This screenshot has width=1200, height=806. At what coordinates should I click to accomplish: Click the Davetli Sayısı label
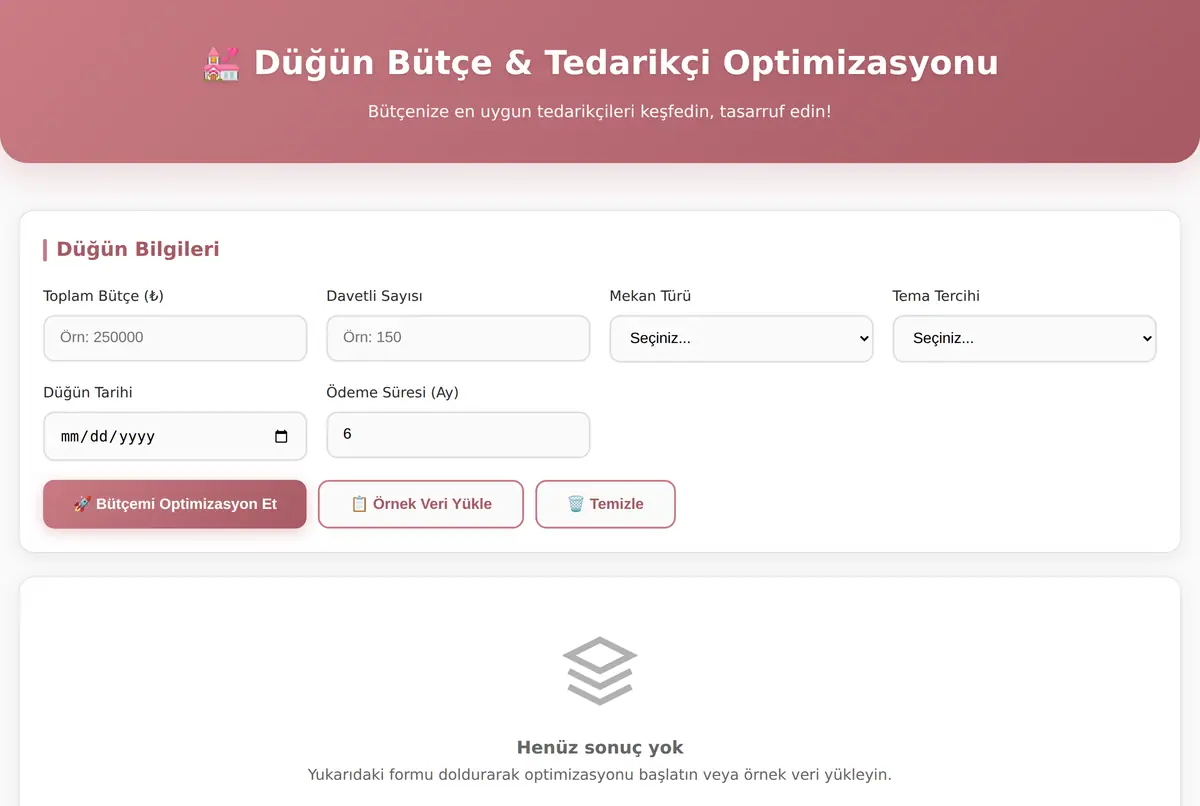(375, 296)
